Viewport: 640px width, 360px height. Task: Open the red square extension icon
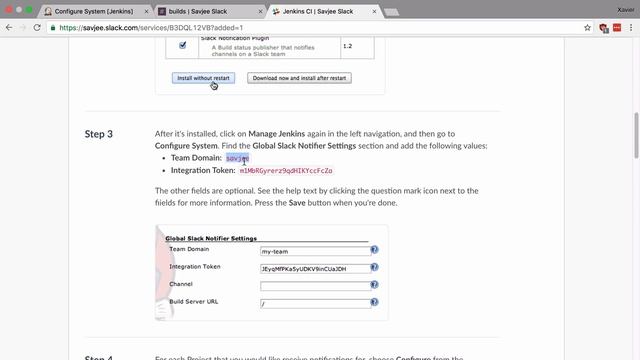pos(617,27)
